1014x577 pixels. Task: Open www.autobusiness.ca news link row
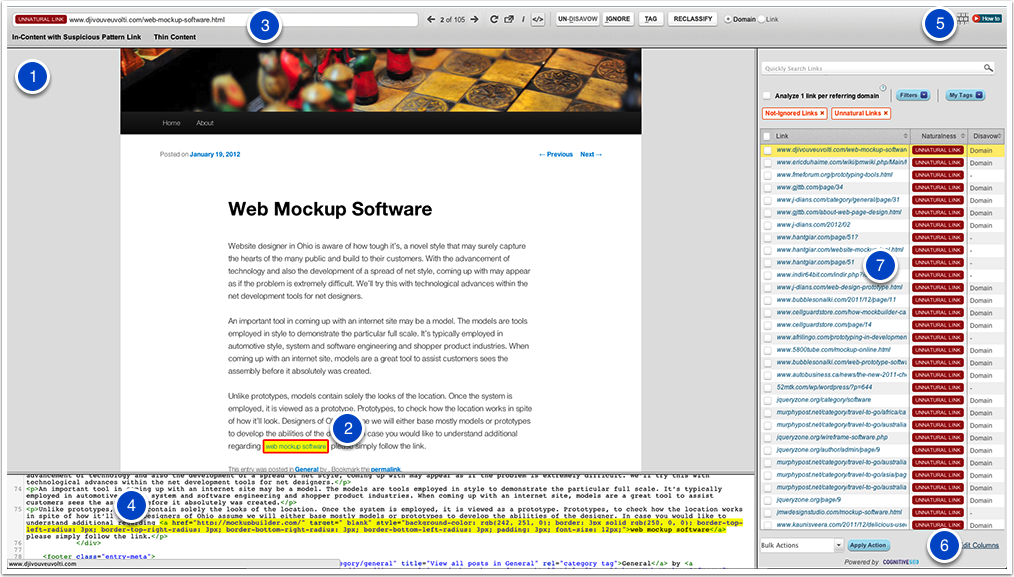841,375
